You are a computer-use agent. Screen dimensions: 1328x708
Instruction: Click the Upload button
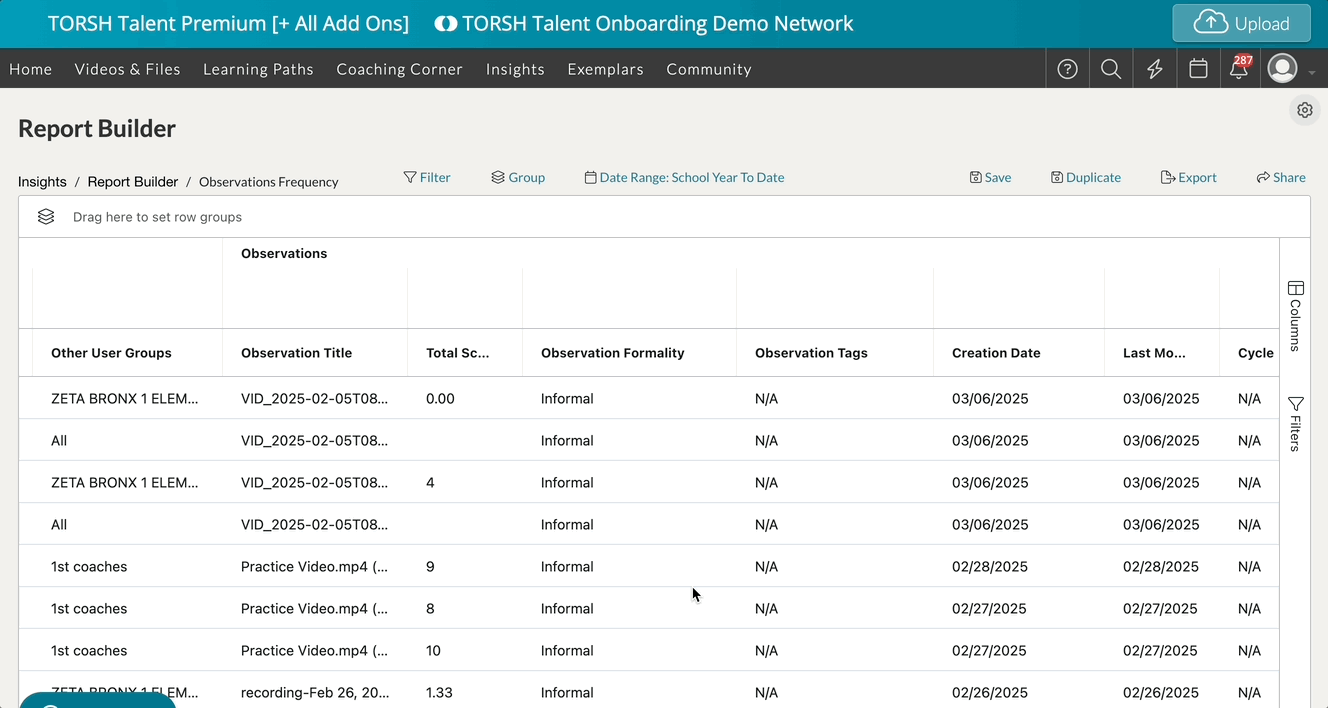[x=1241, y=24]
